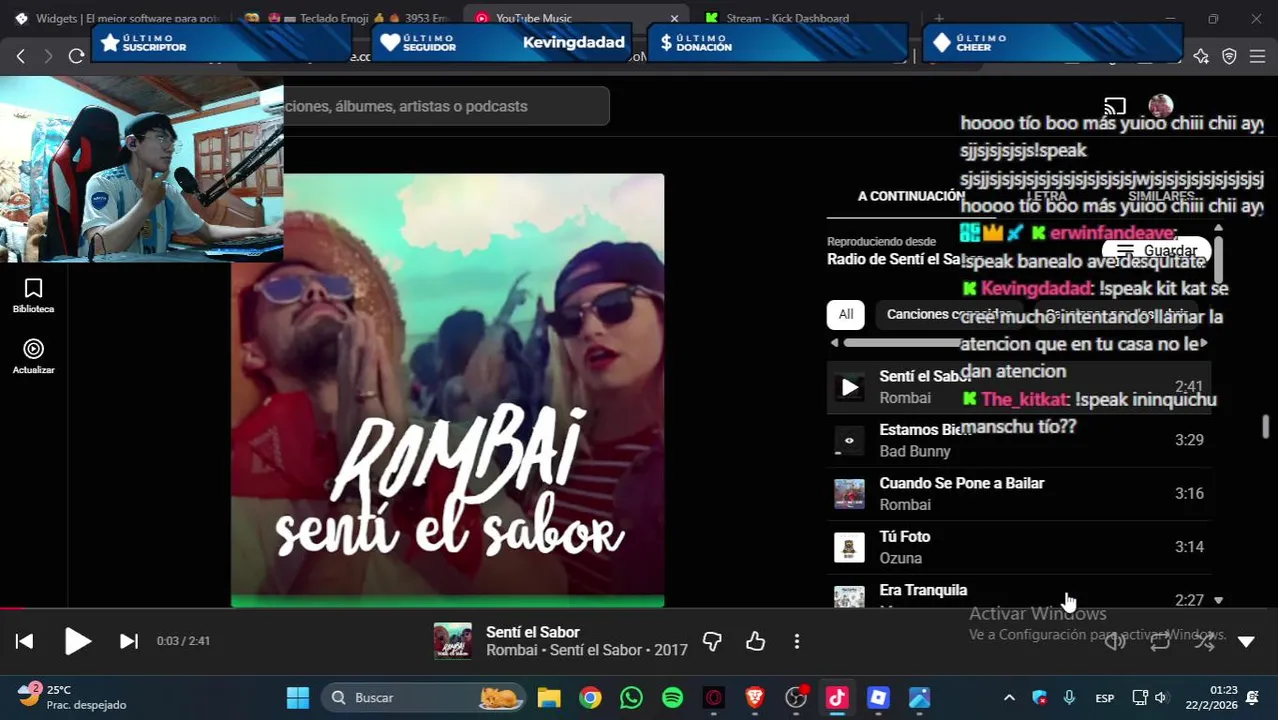Open Brave browser from the taskbar

(x=755, y=698)
